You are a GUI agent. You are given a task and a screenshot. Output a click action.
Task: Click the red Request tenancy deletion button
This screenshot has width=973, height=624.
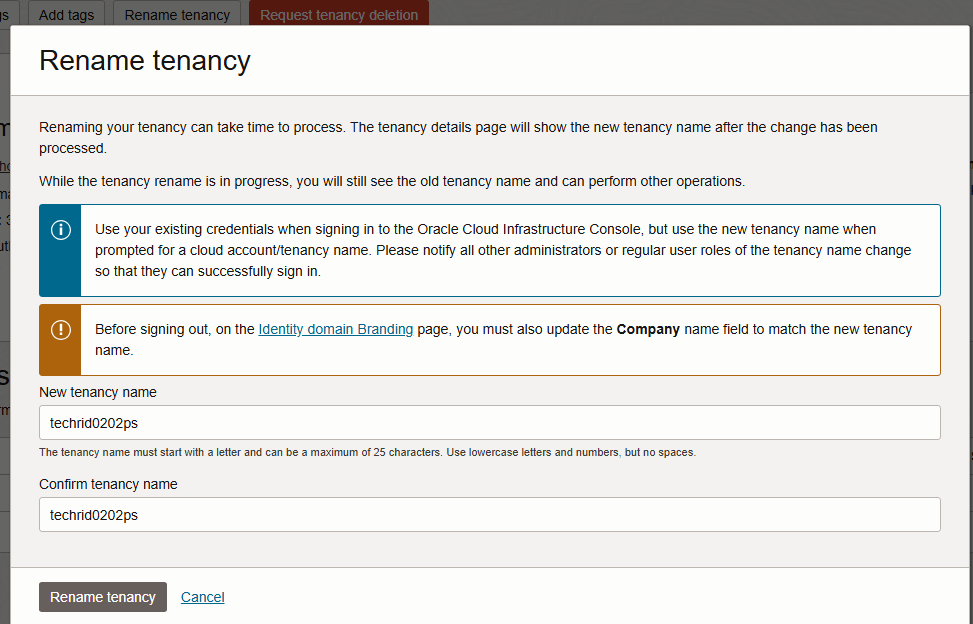(339, 15)
